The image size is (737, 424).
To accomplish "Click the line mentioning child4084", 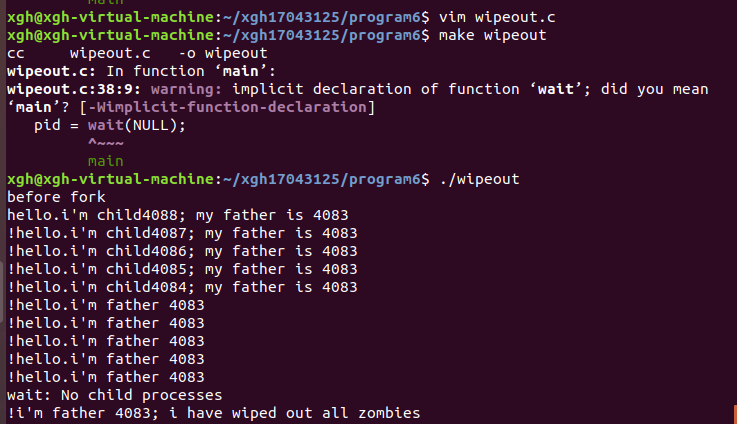I will [182, 287].
